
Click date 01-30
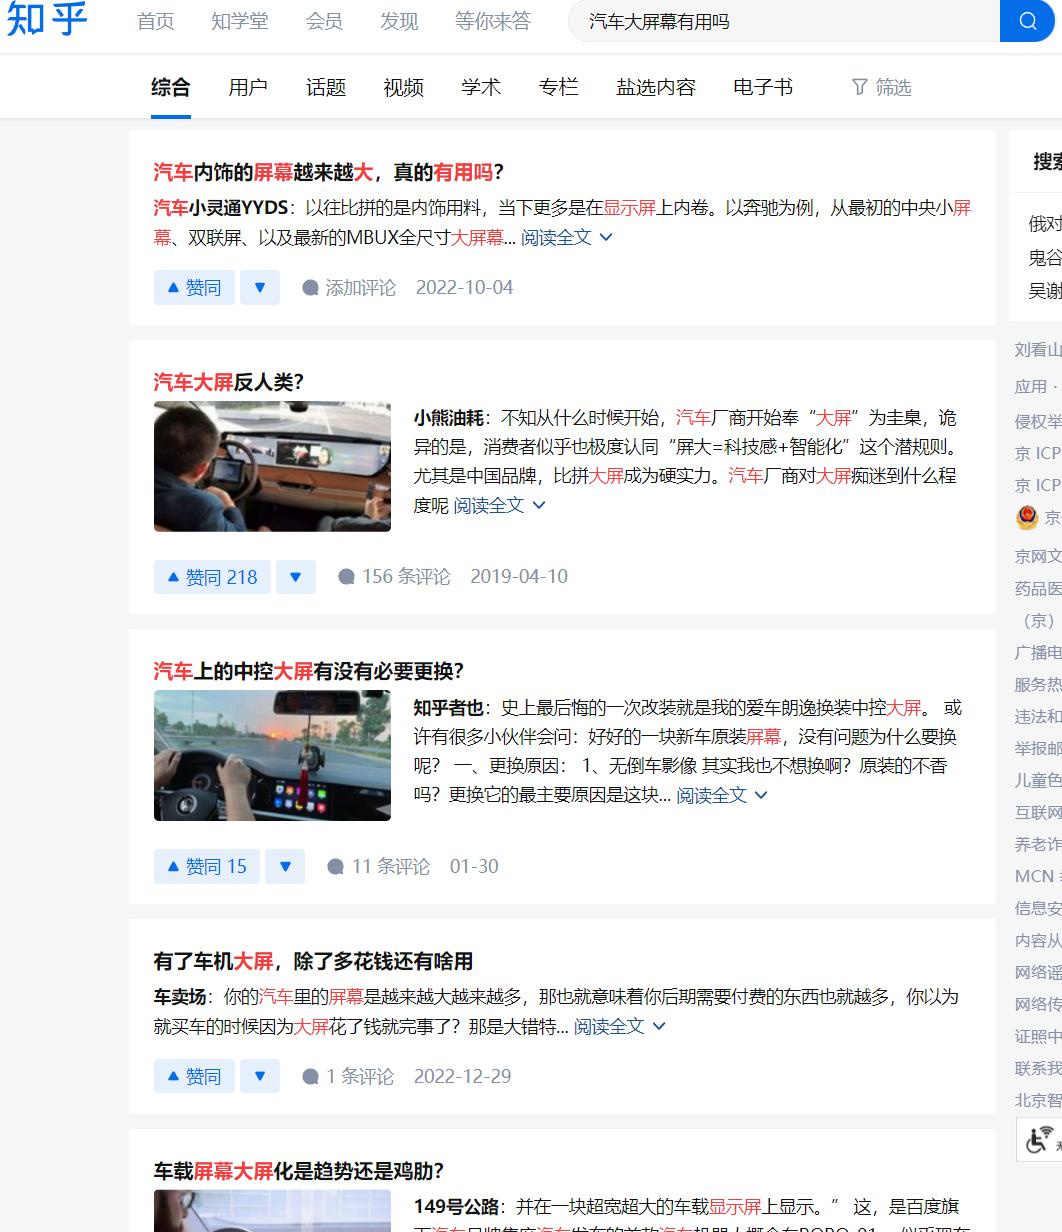pos(474,867)
